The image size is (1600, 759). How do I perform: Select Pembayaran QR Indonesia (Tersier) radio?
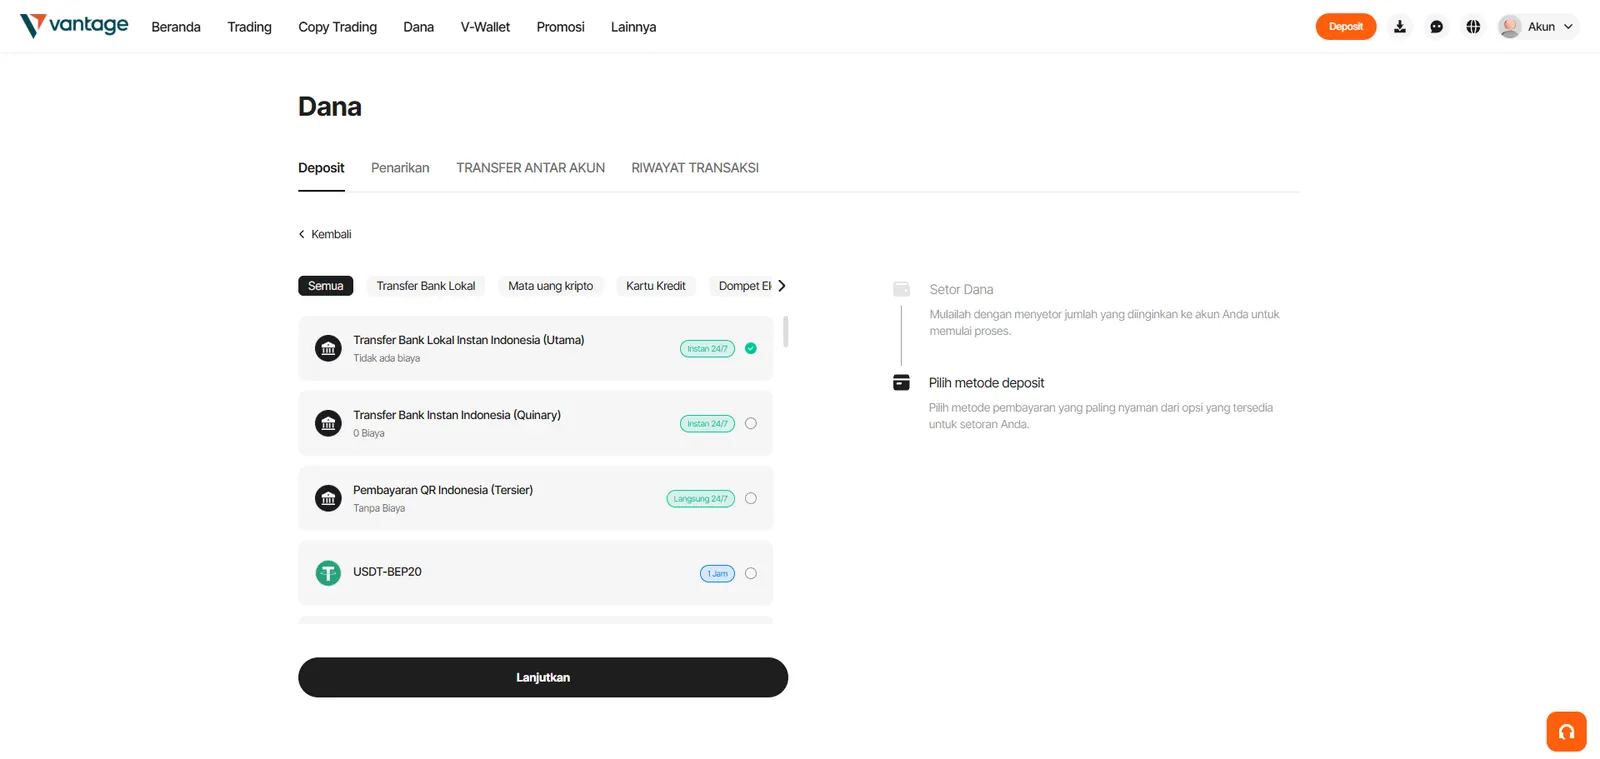click(x=751, y=498)
